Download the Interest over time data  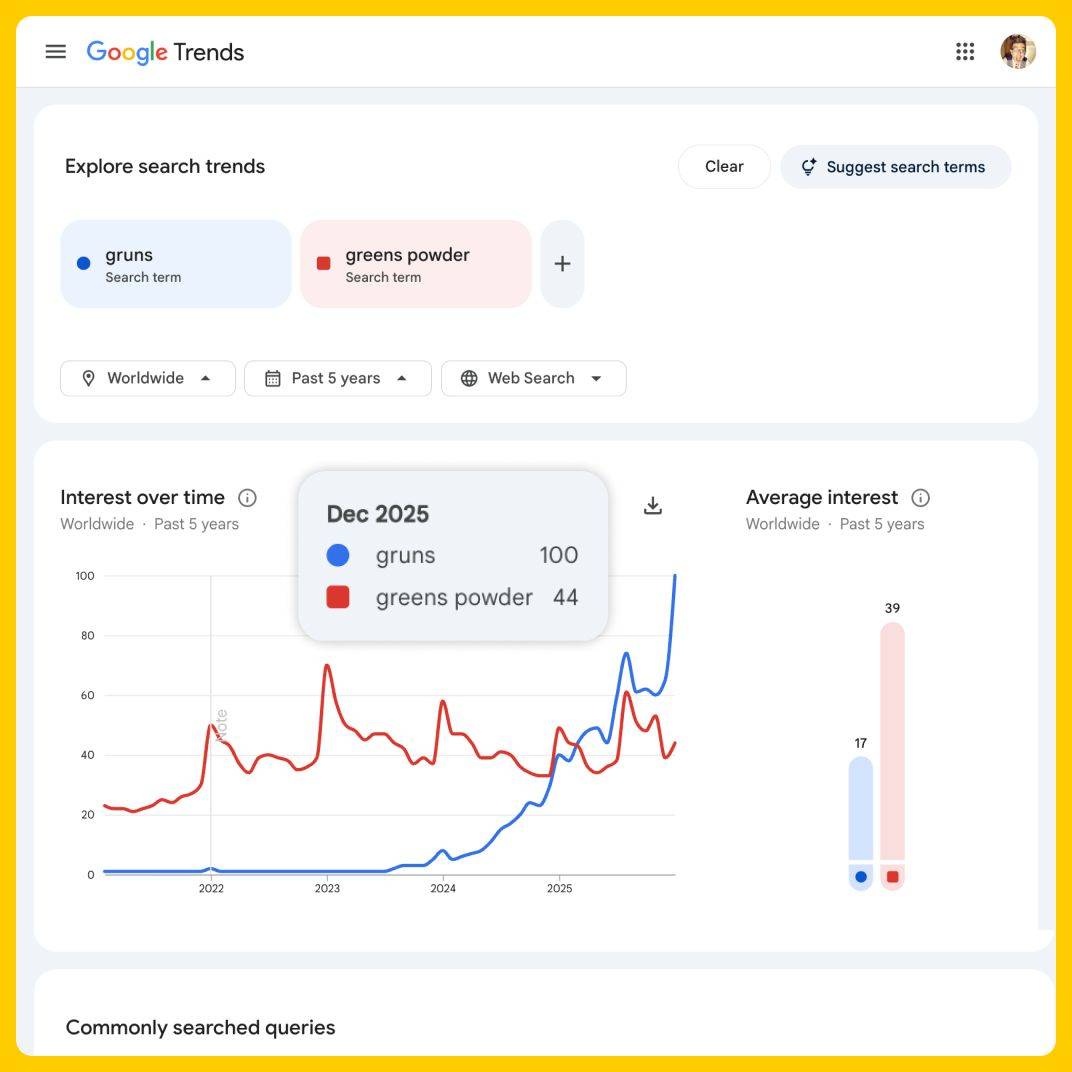[x=652, y=506]
